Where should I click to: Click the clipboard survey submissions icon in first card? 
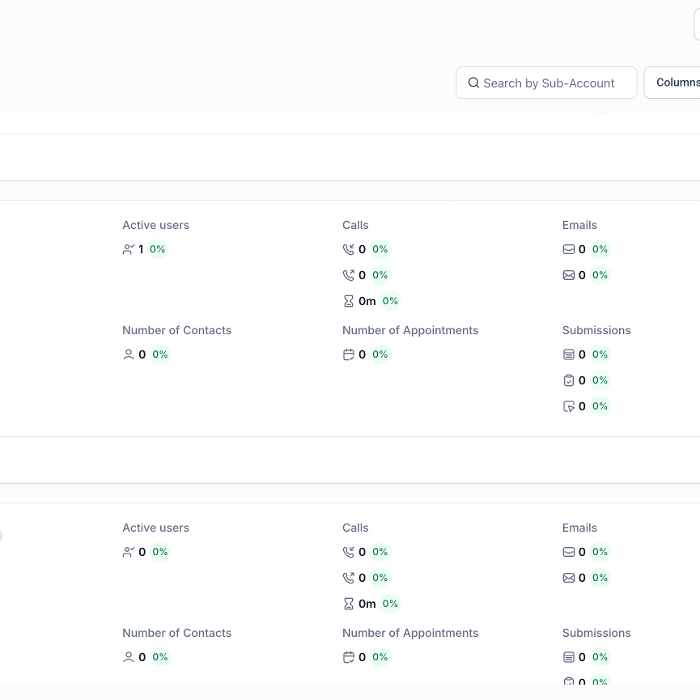[x=568, y=380]
